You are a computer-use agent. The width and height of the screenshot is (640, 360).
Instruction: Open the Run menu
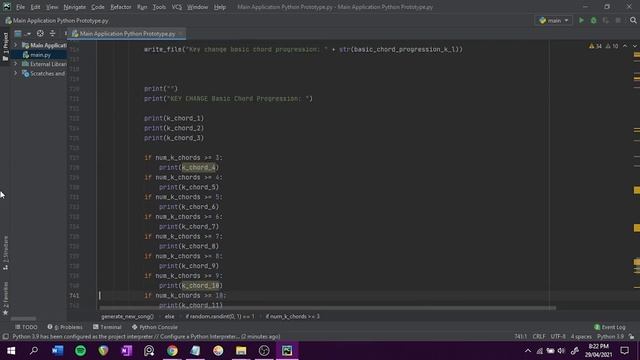(x=142, y=7)
